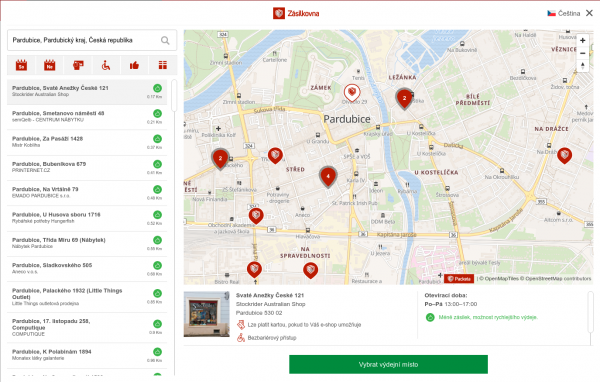Select Pardubice, Palackého 1932 (Little Things Outlet)
The height and width of the screenshot is (382, 600).
pyautogui.click(x=87, y=297)
